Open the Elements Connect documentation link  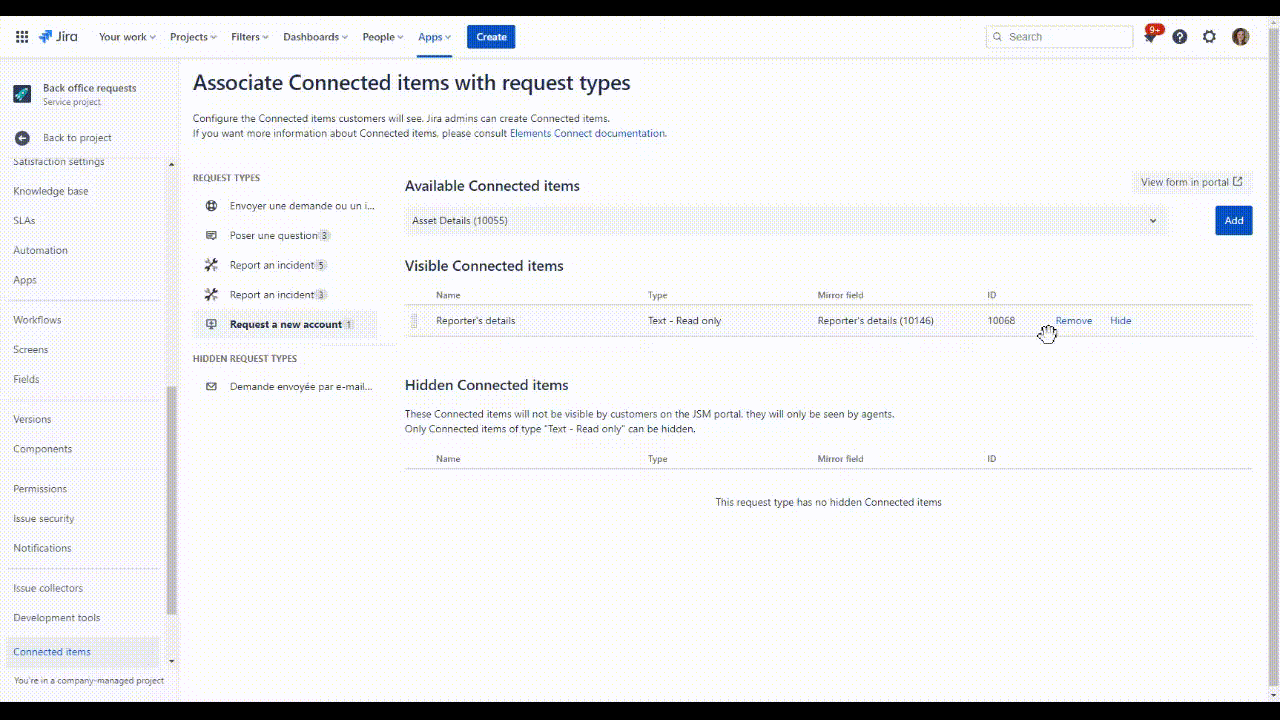587,133
